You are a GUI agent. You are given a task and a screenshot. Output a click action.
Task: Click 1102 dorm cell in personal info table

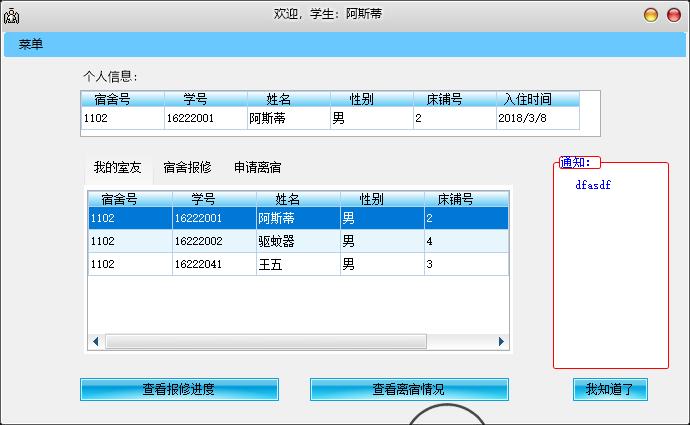coord(123,118)
